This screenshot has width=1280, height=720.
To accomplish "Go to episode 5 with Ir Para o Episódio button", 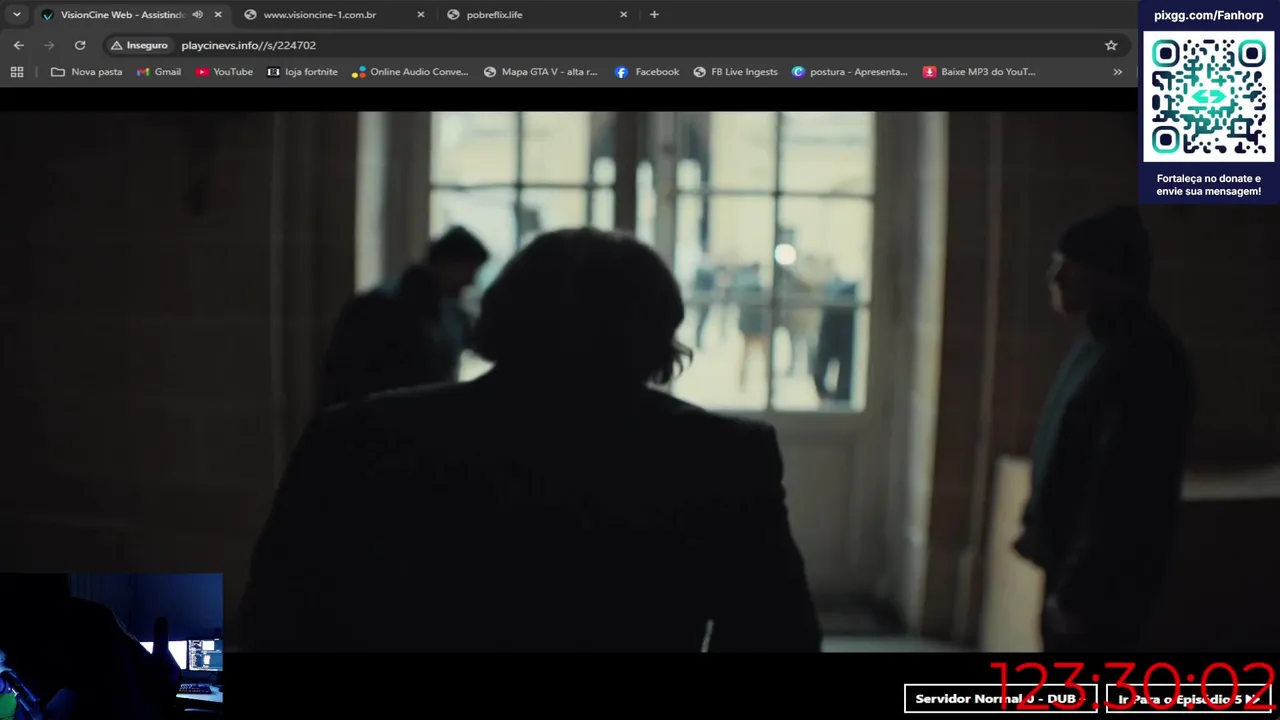I will (x=1188, y=699).
